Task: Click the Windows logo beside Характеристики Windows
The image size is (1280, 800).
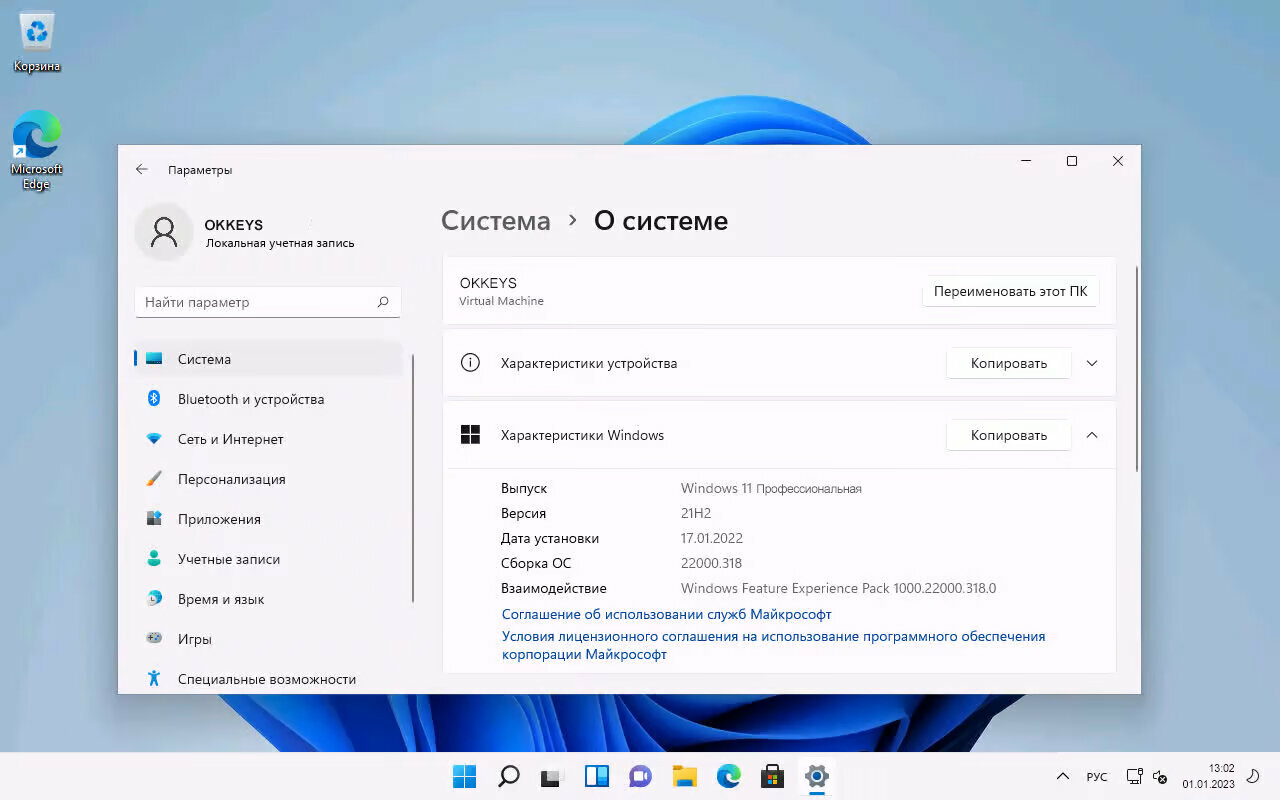Action: (470, 435)
